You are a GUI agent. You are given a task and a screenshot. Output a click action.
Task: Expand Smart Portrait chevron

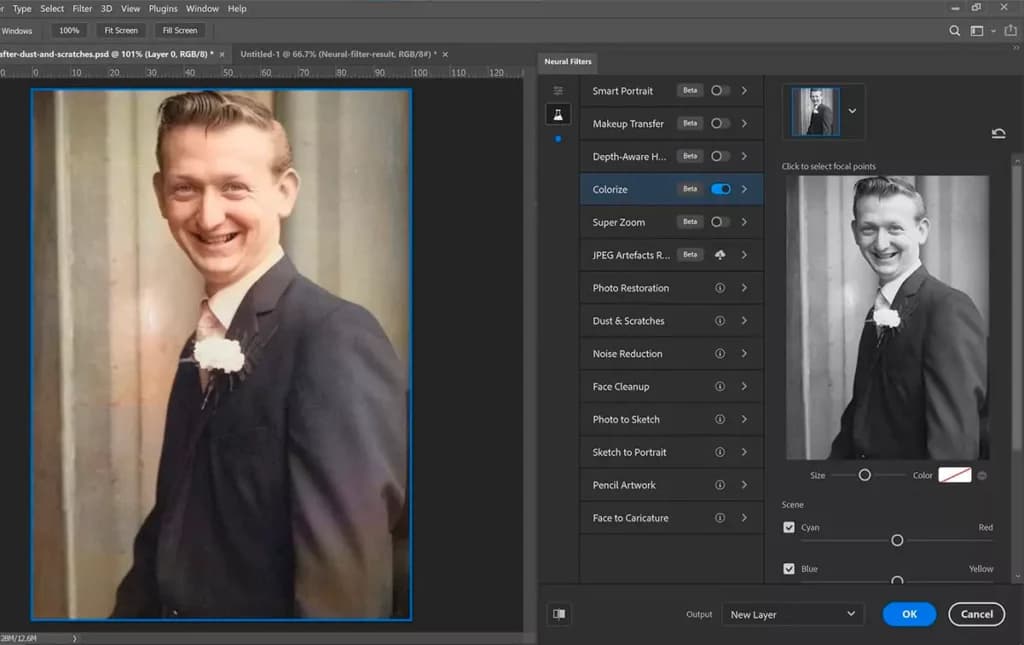pos(744,91)
